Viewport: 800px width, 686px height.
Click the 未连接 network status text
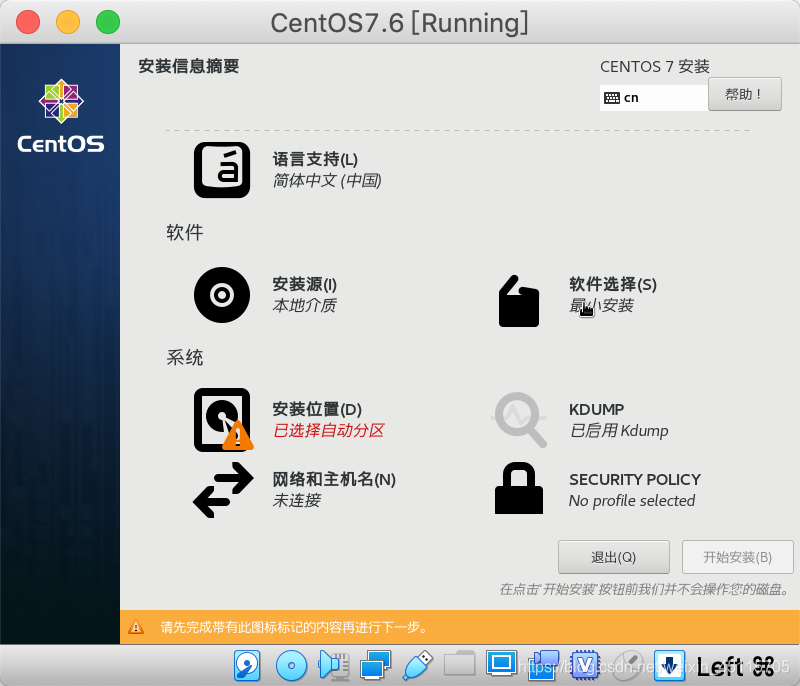click(x=296, y=500)
